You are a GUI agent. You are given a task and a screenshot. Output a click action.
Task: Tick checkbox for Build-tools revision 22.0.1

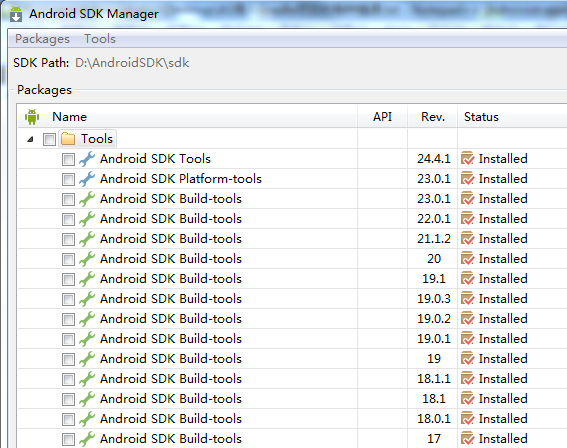pyautogui.click(x=68, y=219)
